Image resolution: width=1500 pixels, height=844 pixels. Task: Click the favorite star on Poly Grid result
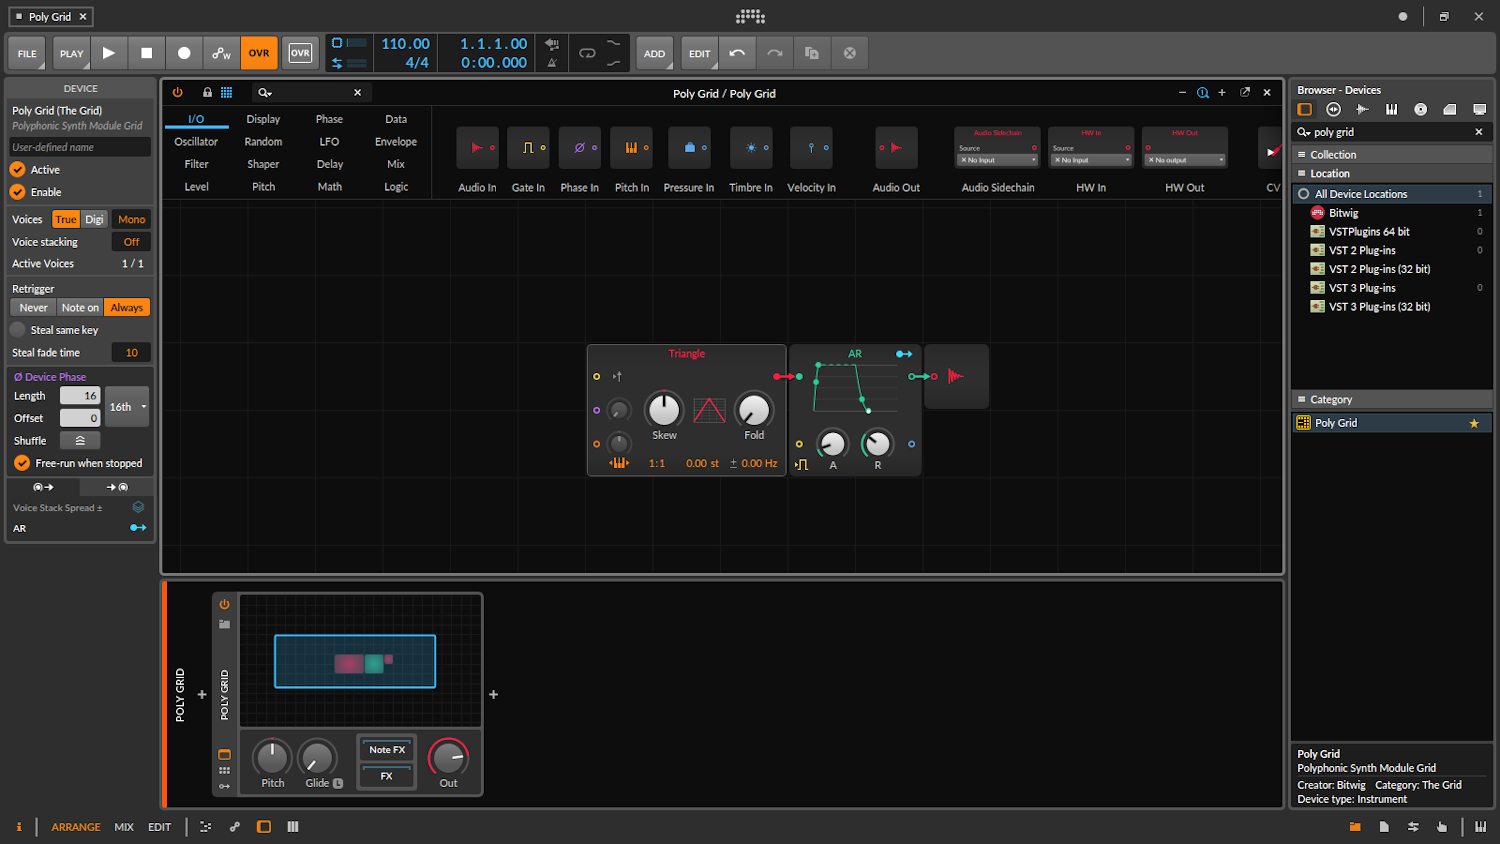[1474, 423]
